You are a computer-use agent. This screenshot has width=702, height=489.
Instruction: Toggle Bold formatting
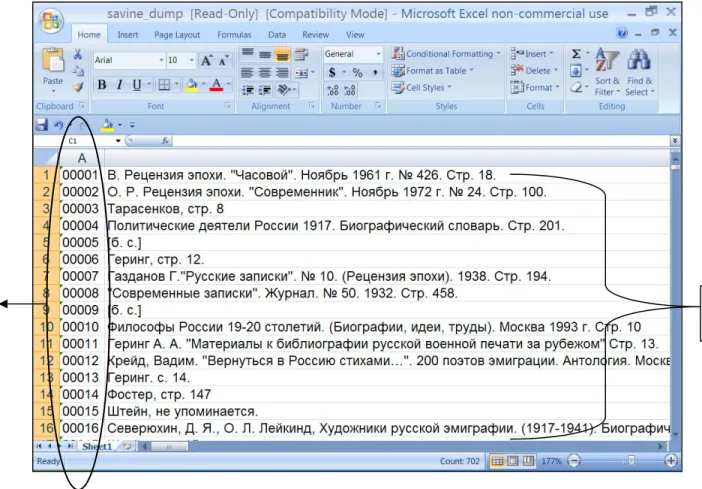point(102,85)
